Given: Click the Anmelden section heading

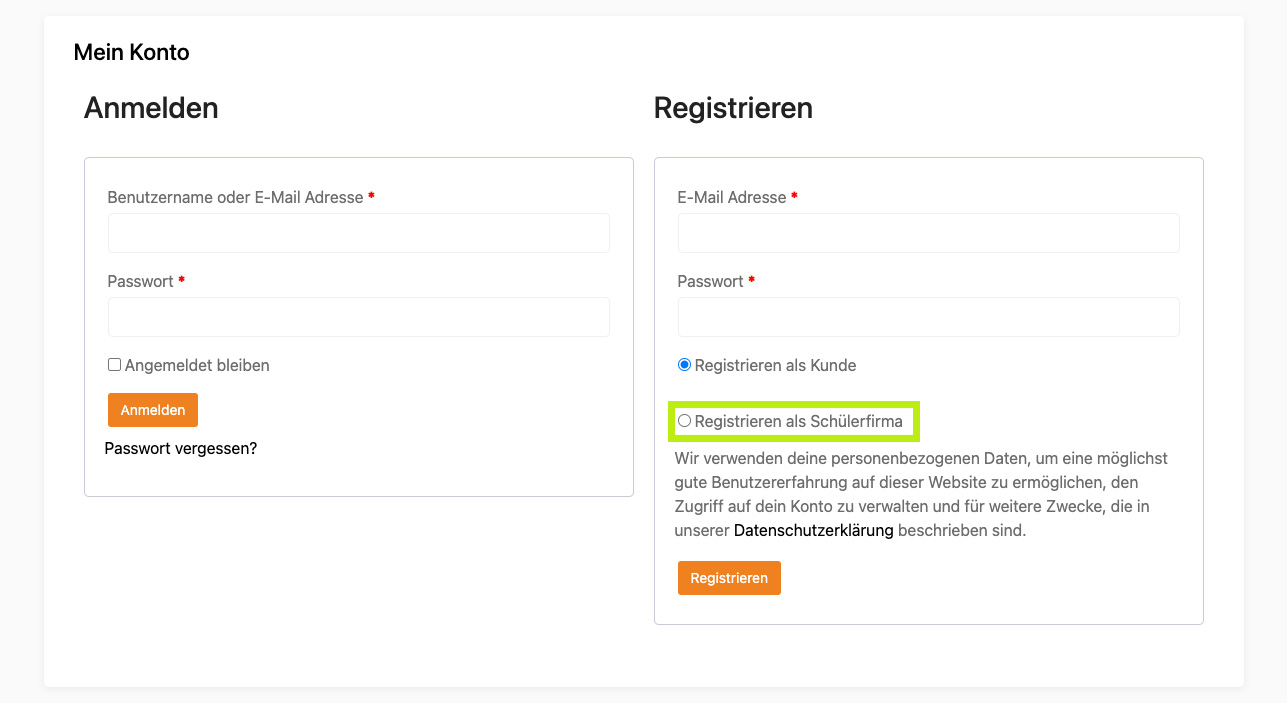Looking at the screenshot, I should click(151, 108).
